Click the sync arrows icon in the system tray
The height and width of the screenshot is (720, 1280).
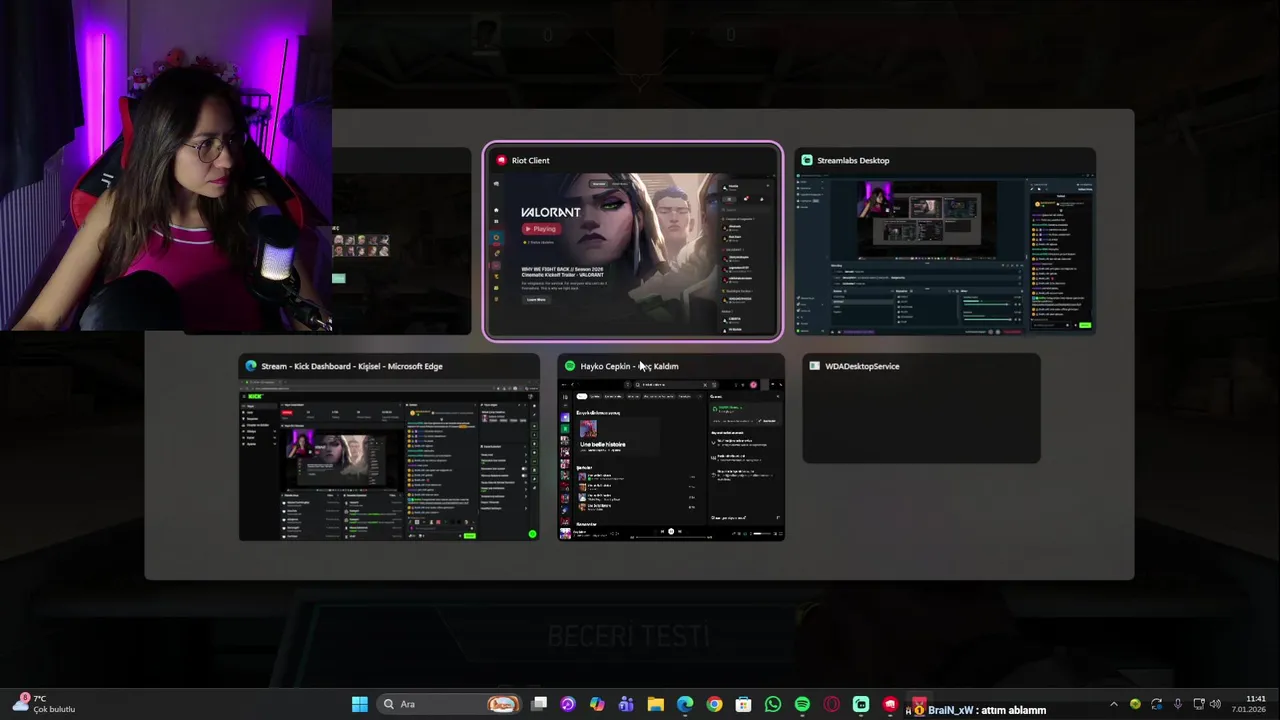pos(1156,704)
